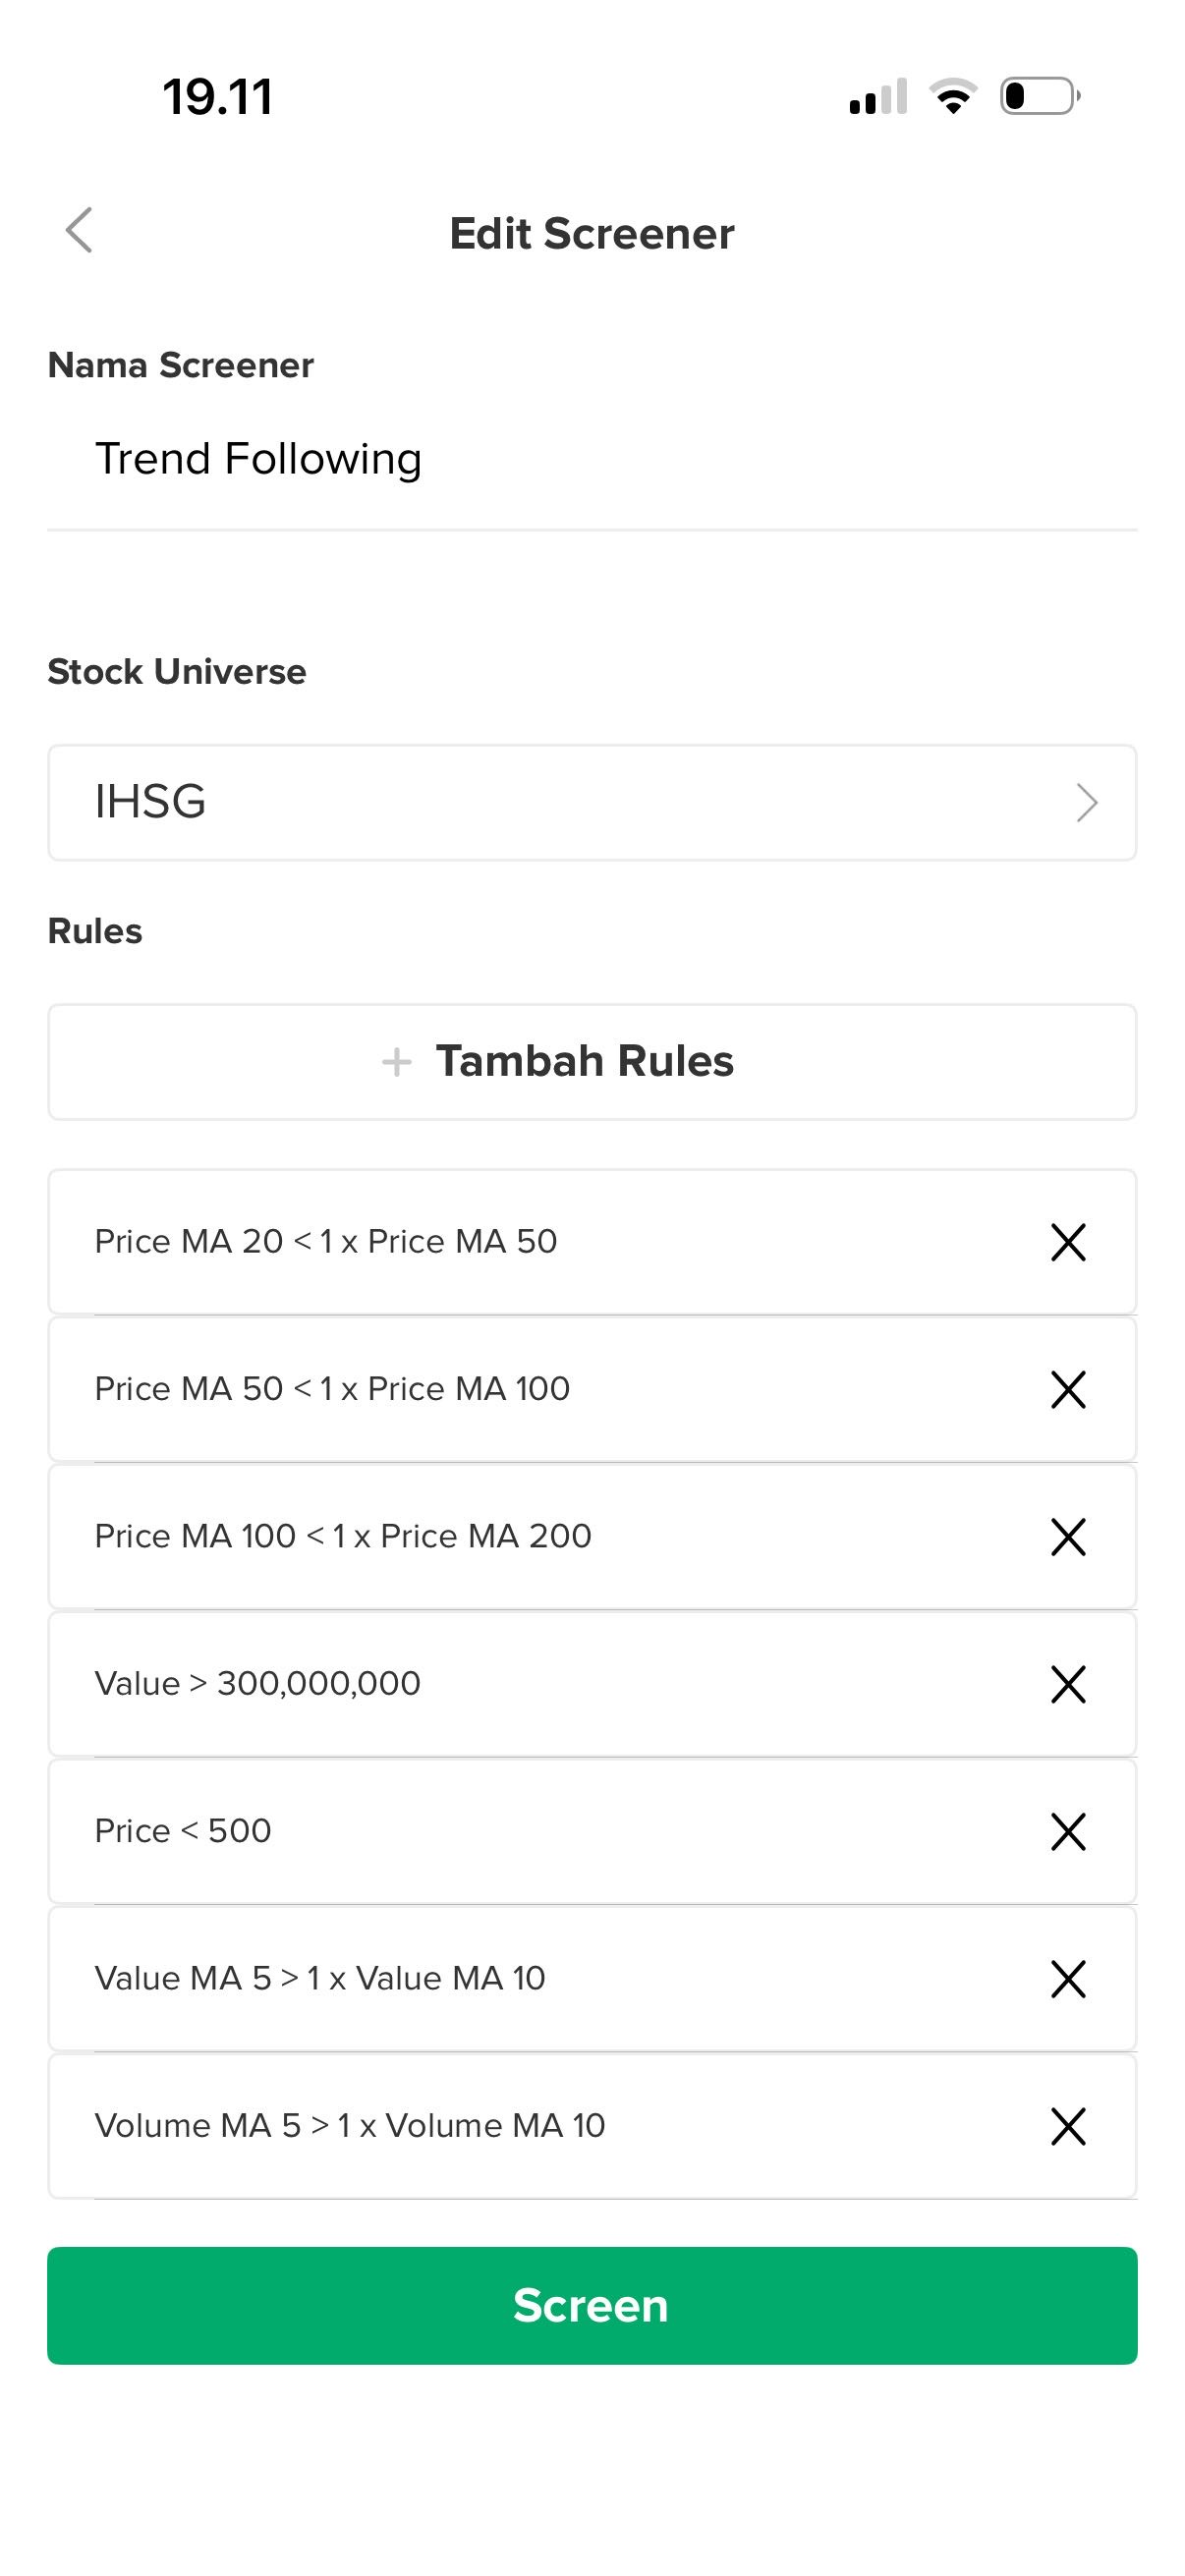1185x2576 pixels.
Task: Delete the Price MA 50 < MA 100 rule
Action: [1068, 1389]
